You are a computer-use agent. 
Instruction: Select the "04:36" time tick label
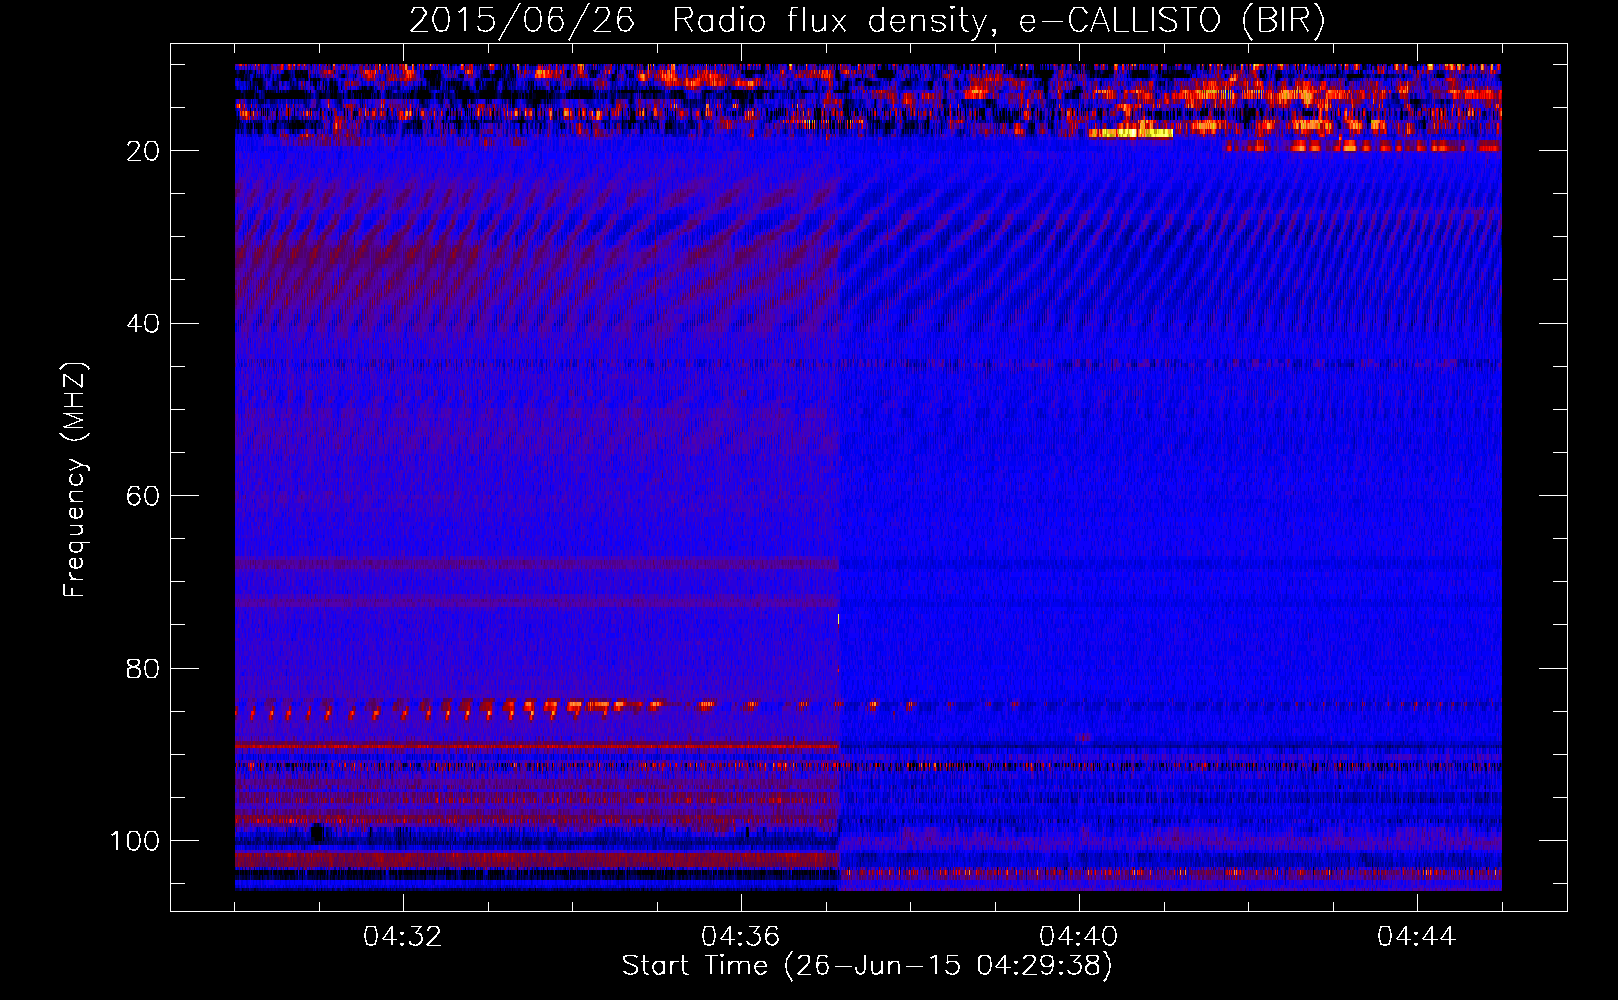(741, 936)
